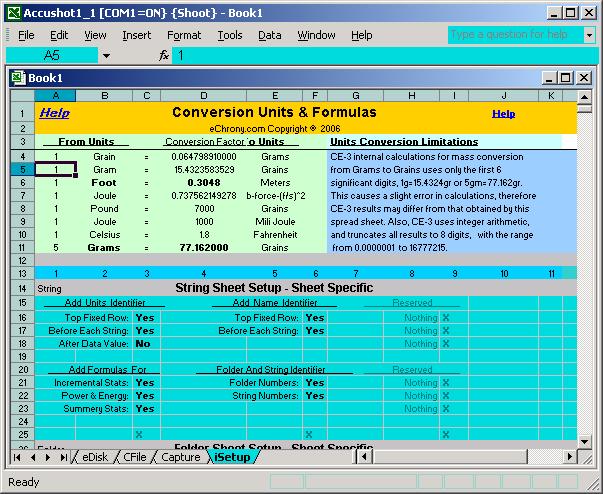This screenshot has width=603, height=494.
Task: Click the vertical scrollbar up arrow
Action: coord(584,97)
